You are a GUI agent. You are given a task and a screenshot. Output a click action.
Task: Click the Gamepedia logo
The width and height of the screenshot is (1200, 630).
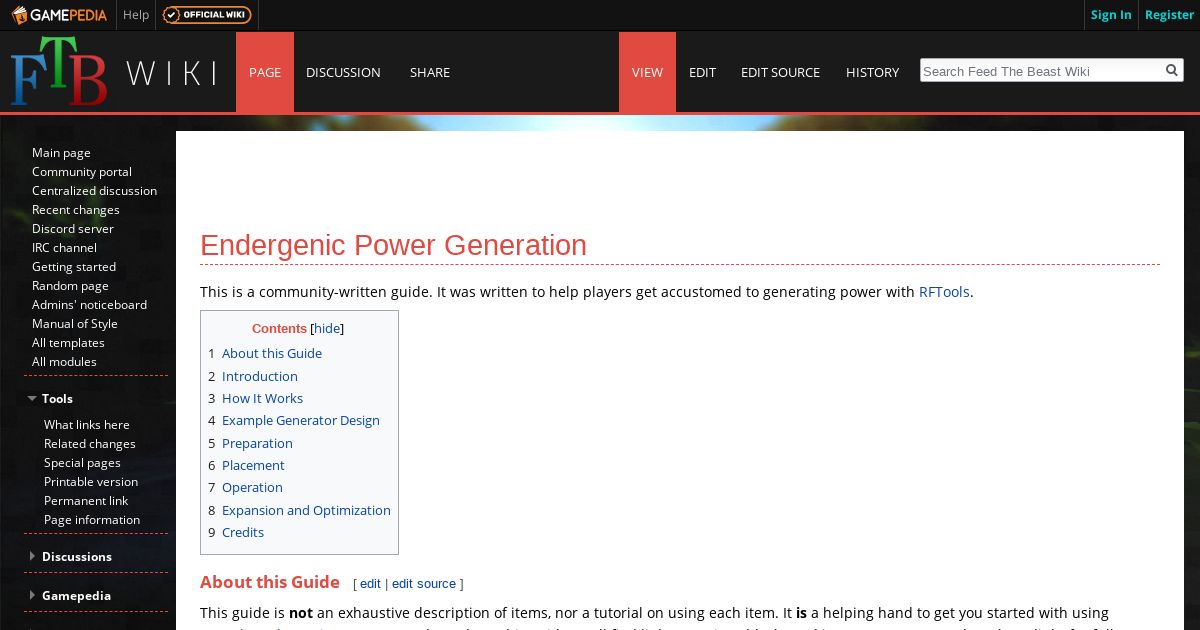[x=58, y=15]
